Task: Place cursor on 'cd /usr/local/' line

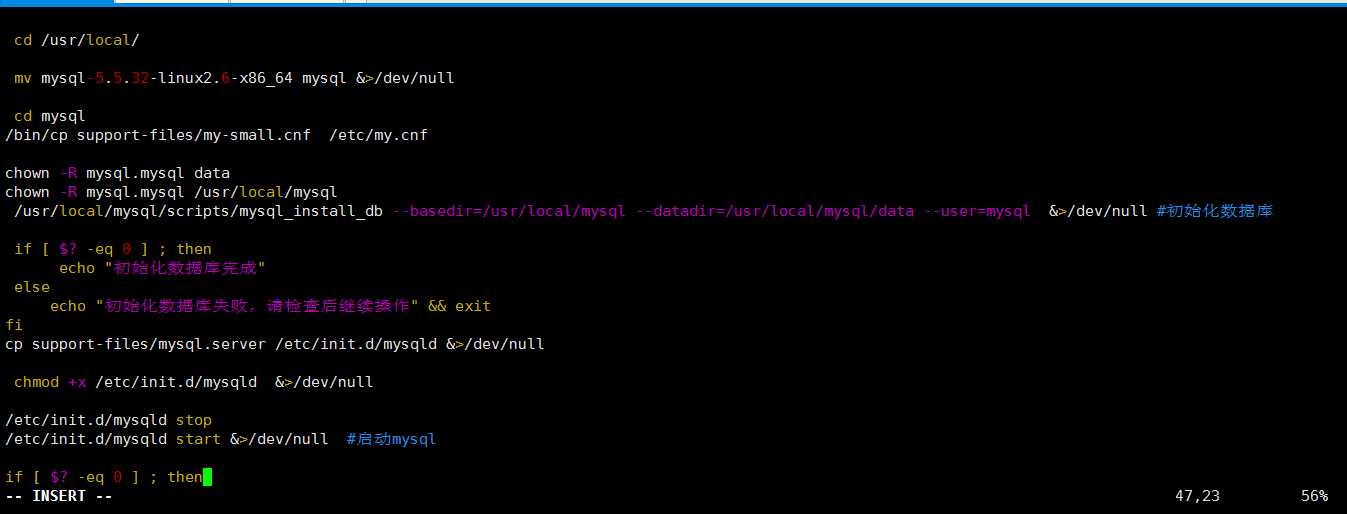Action: pos(77,40)
